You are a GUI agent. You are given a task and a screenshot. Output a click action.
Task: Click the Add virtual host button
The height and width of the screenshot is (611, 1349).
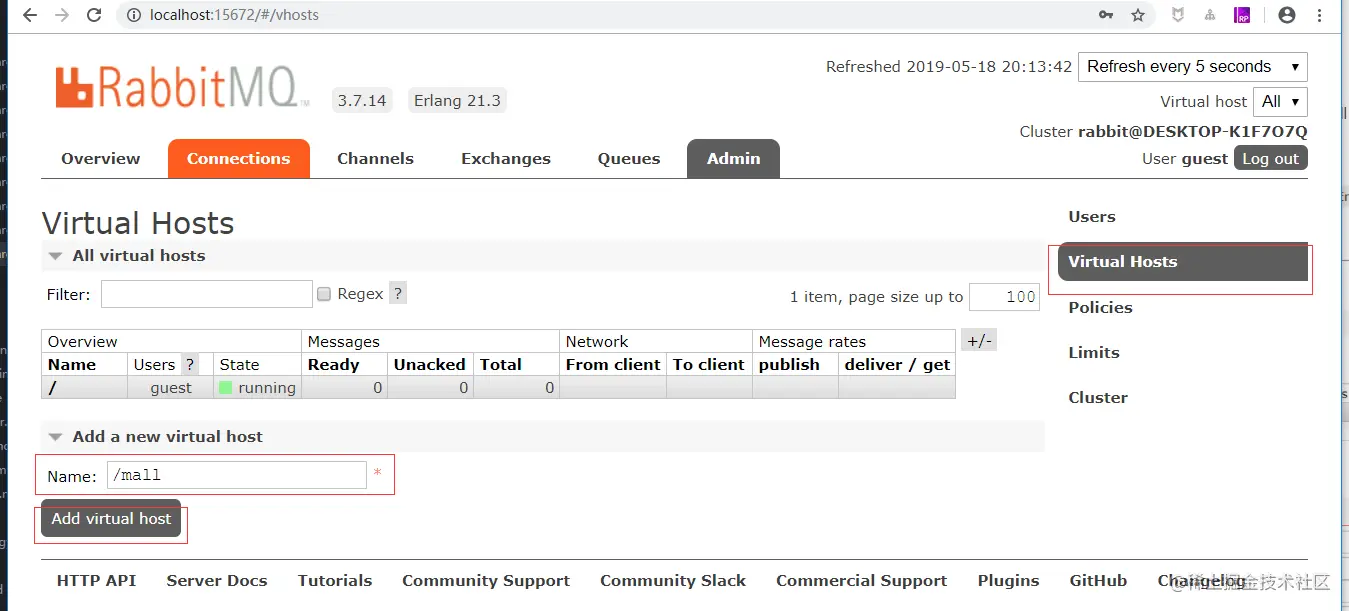click(111, 519)
